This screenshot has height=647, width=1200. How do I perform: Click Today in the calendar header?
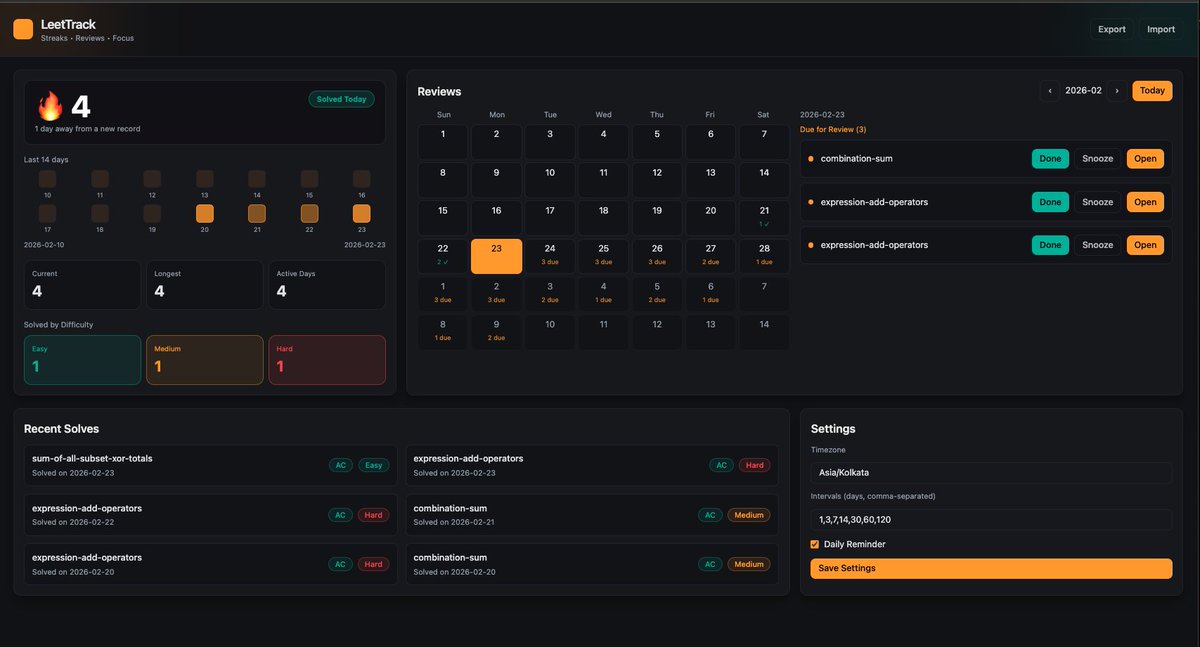(x=1151, y=90)
